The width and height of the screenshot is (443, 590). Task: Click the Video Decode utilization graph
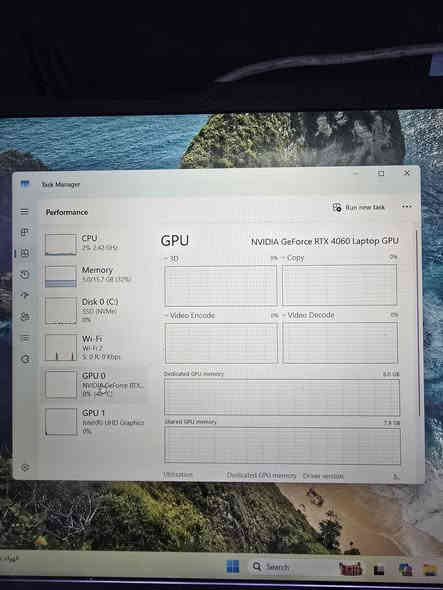pos(340,342)
